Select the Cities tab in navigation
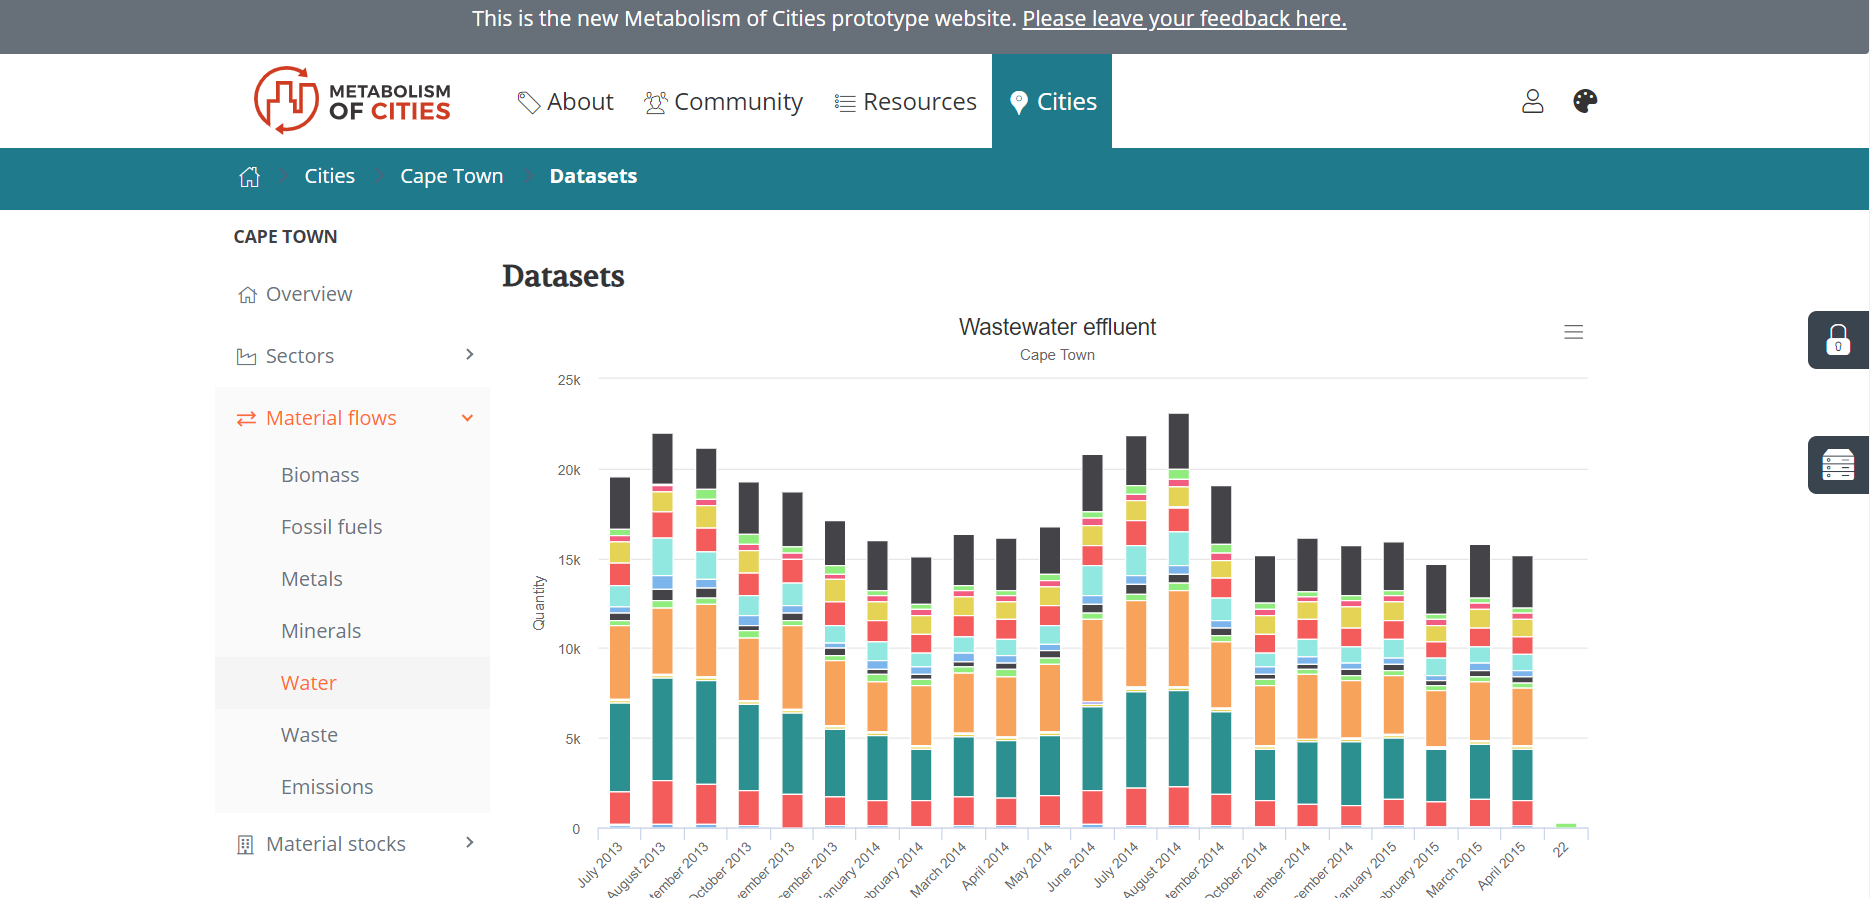 pos(1052,101)
